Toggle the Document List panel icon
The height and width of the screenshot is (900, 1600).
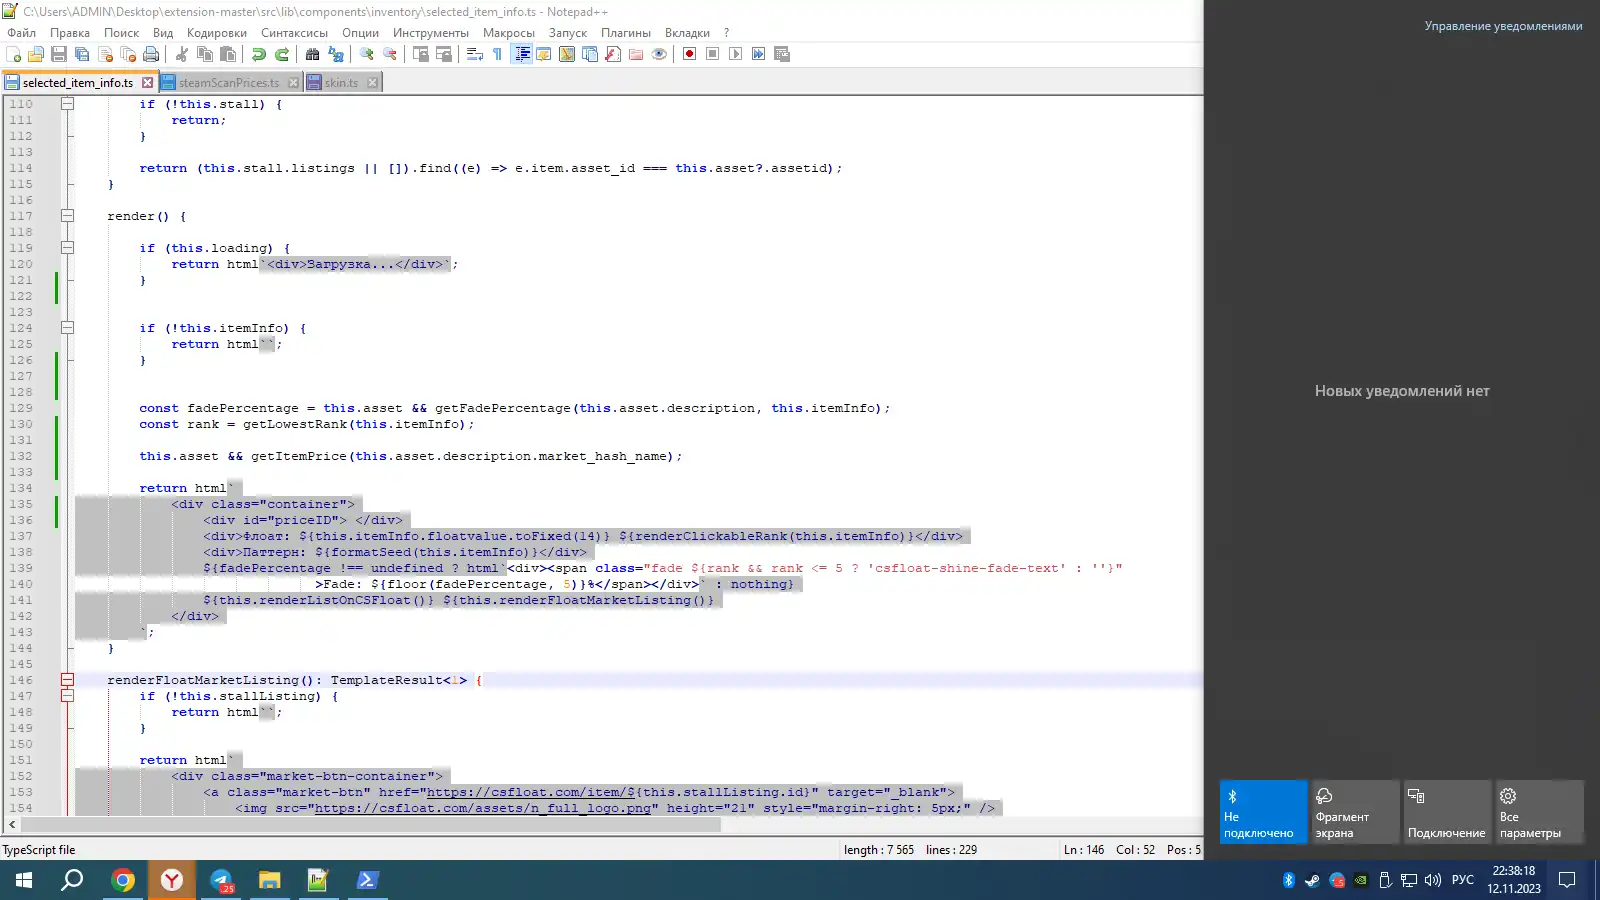pyautogui.click(x=590, y=54)
